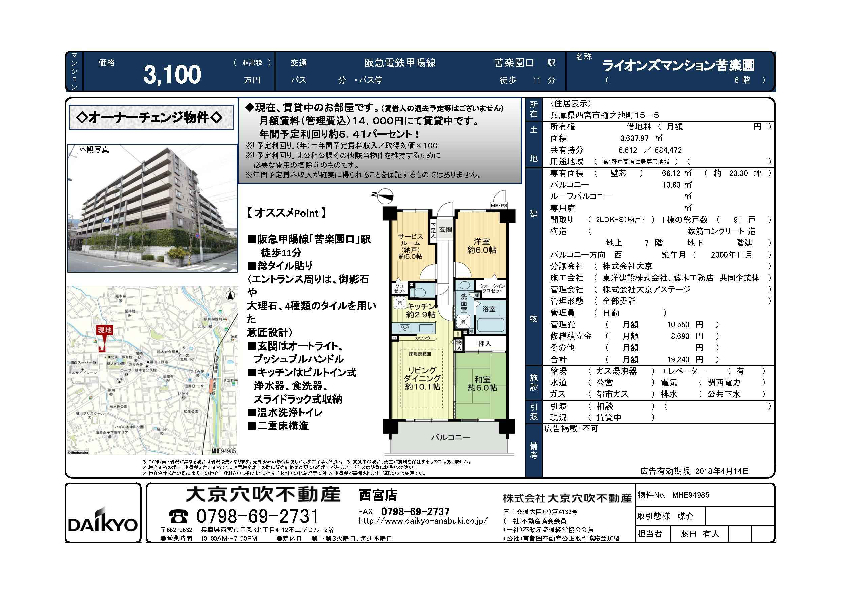
Task: Click the オーナーチェンジ物件 heading box
Action: pos(148,118)
